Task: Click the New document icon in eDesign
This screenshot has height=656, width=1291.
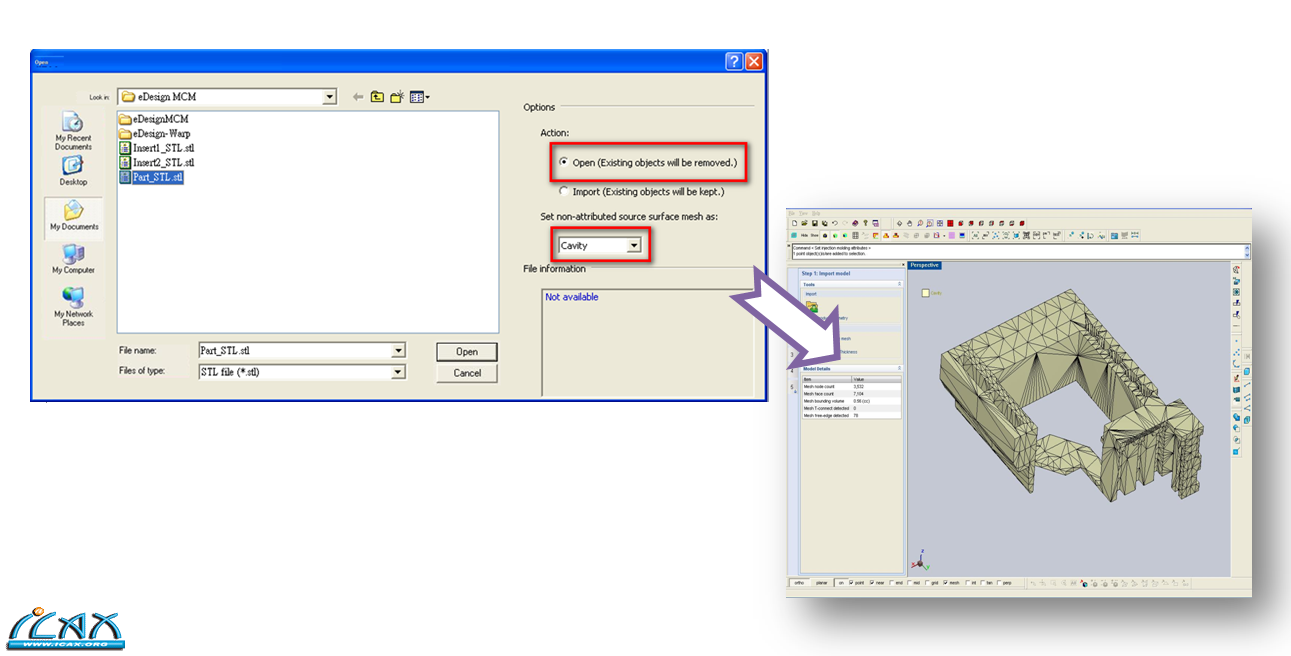Action: coord(794,222)
